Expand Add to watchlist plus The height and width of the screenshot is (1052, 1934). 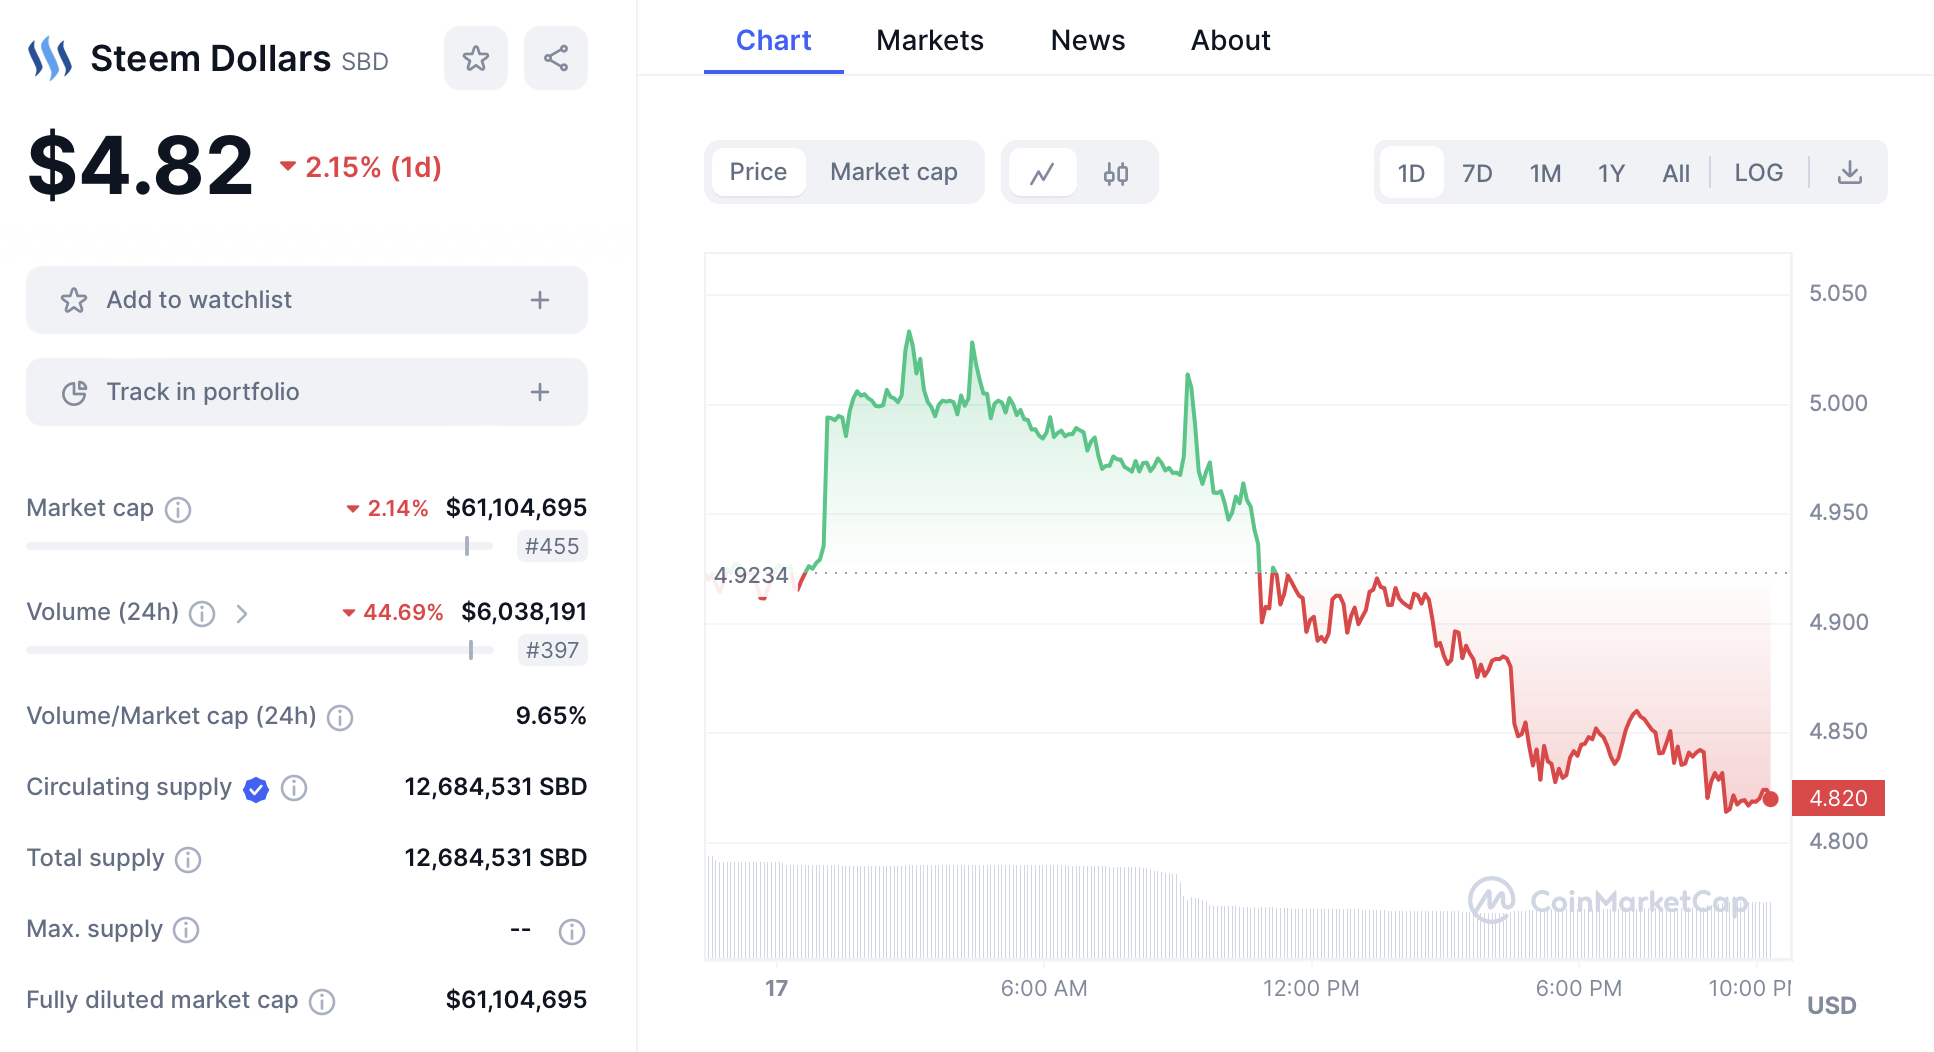click(x=540, y=300)
